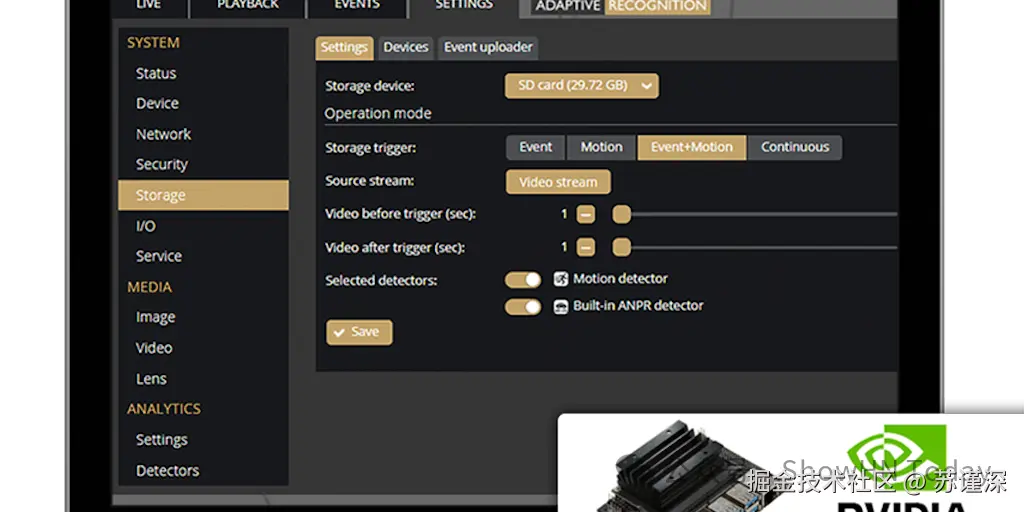
Task: Select the Storage sidebar item
Action: 203,195
